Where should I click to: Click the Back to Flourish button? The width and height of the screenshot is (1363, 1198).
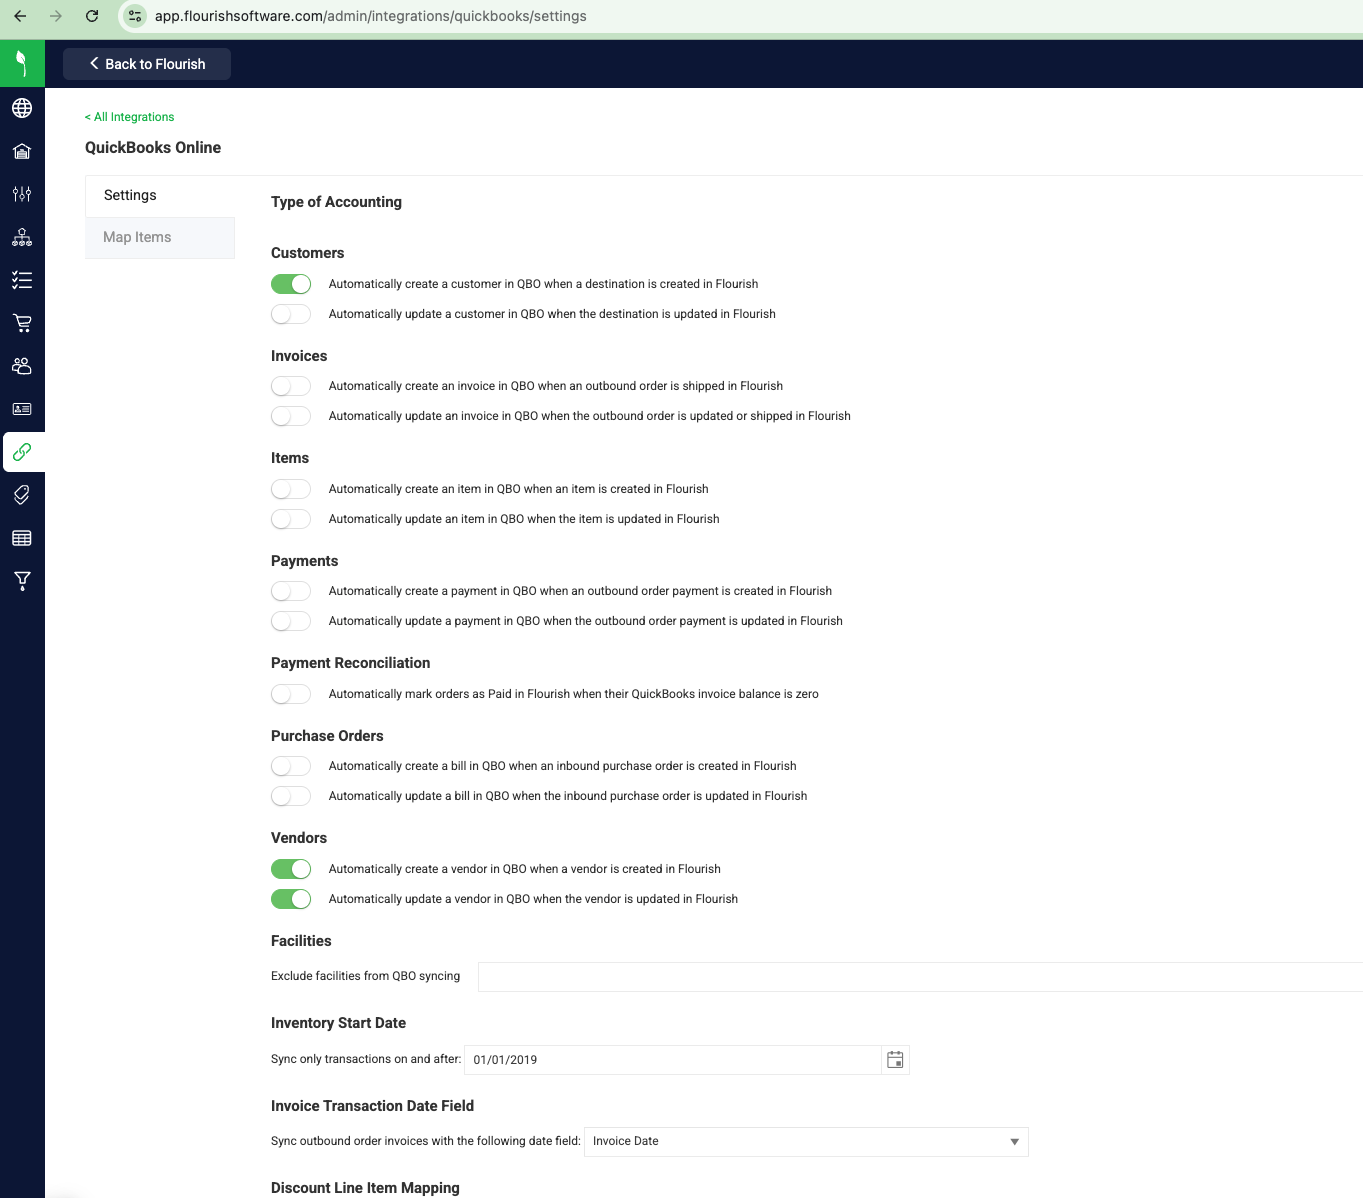tap(147, 64)
